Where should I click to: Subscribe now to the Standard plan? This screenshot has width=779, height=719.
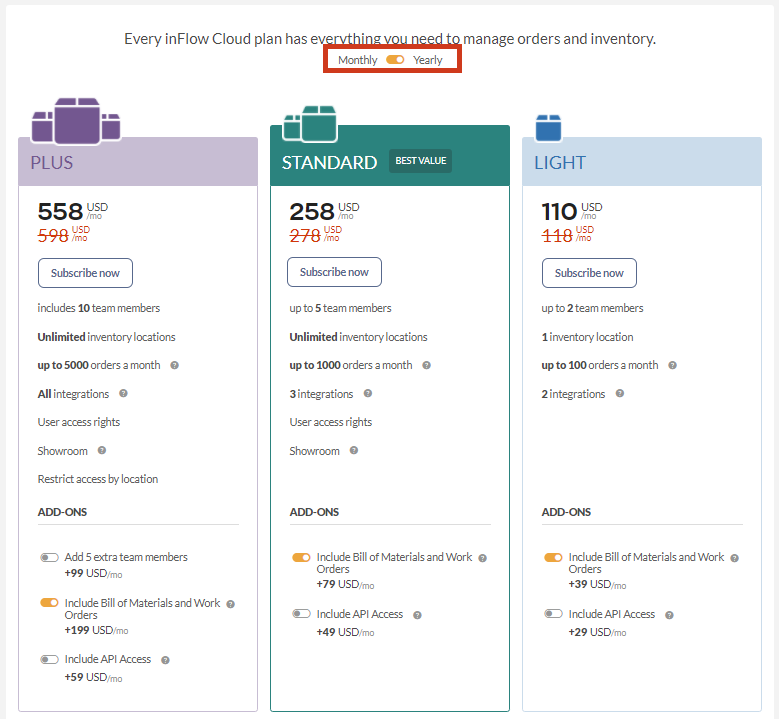[334, 272]
